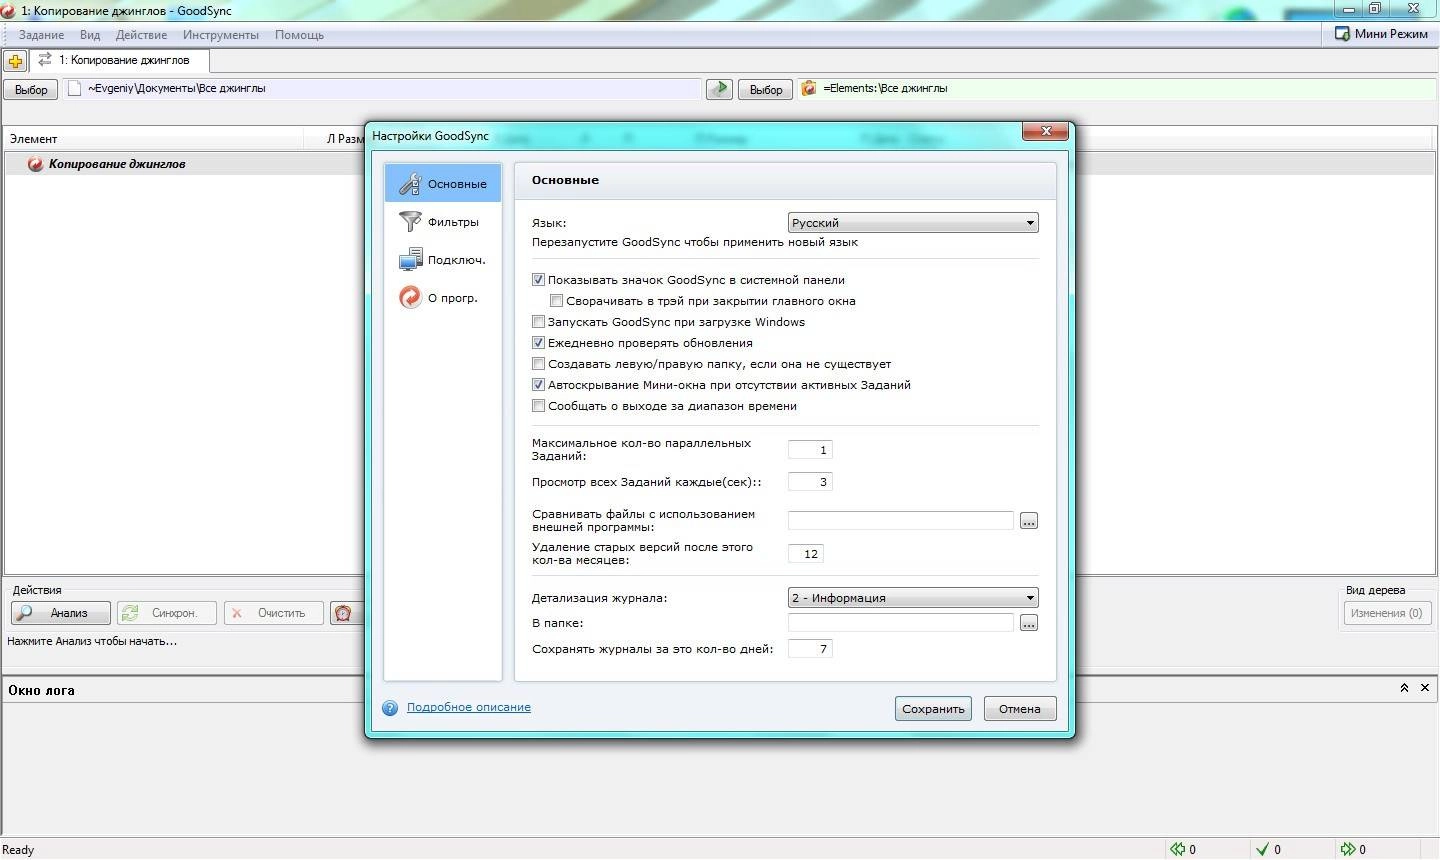Click Изменения (0) tree view button
Screen dimensions: 1440x860
pos(1386,613)
